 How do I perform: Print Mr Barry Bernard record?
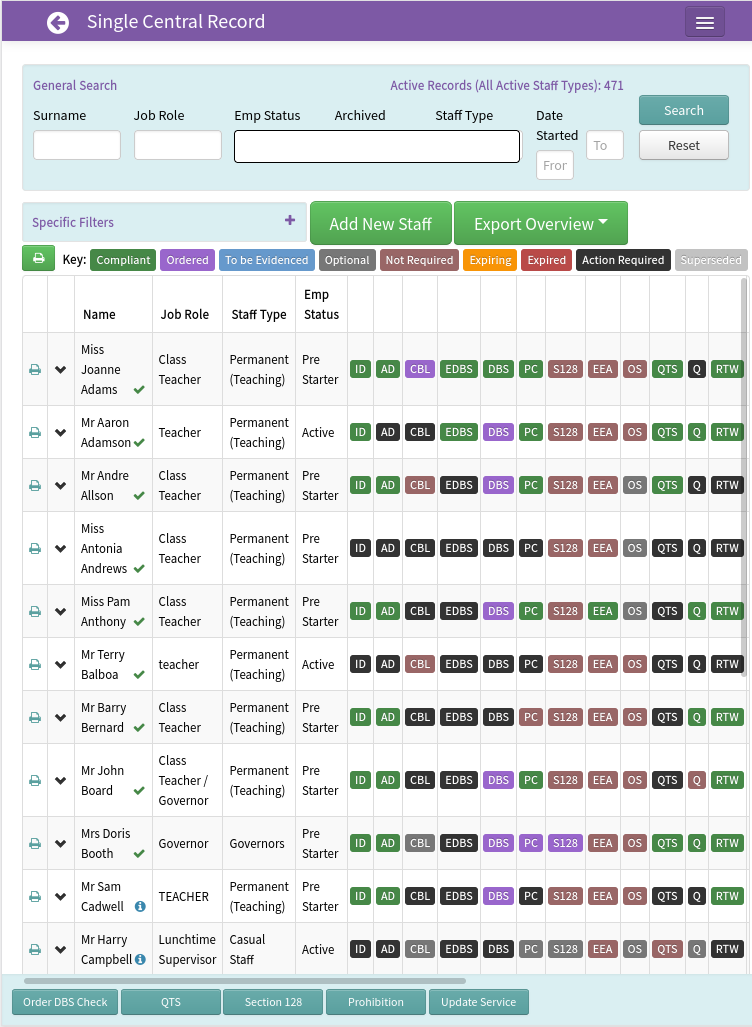pos(35,718)
